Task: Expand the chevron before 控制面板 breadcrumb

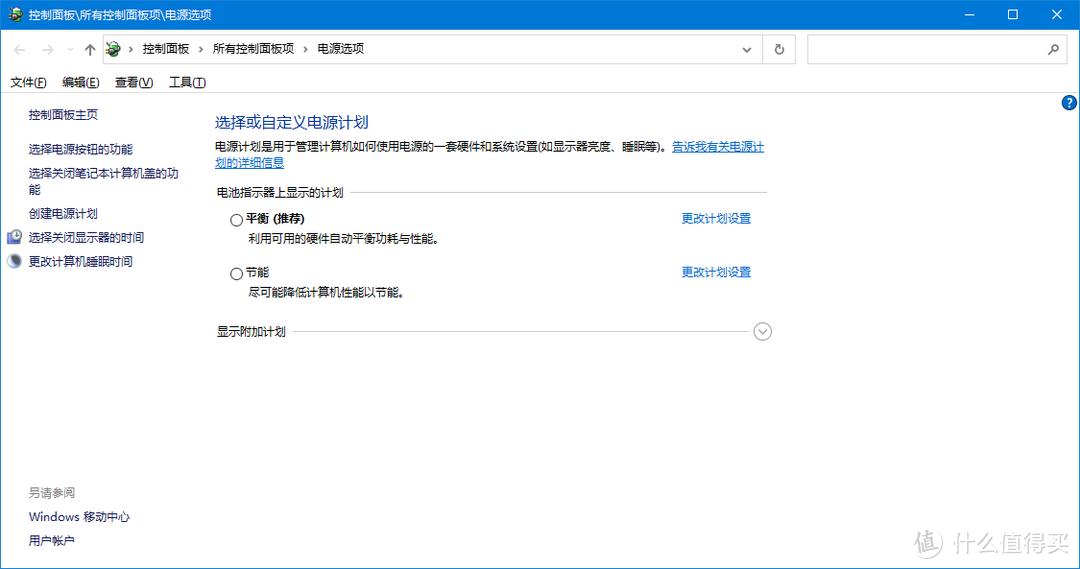Action: tap(131, 50)
